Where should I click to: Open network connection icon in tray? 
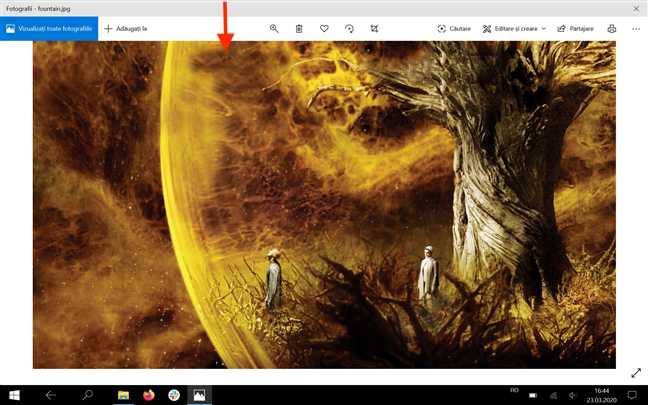tap(553, 395)
